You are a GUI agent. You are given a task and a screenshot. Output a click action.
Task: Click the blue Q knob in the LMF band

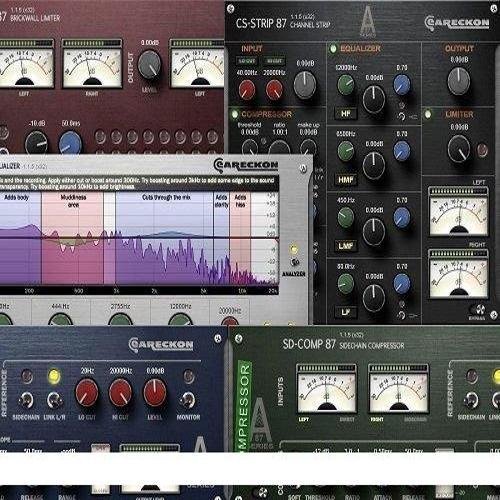coord(402,217)
